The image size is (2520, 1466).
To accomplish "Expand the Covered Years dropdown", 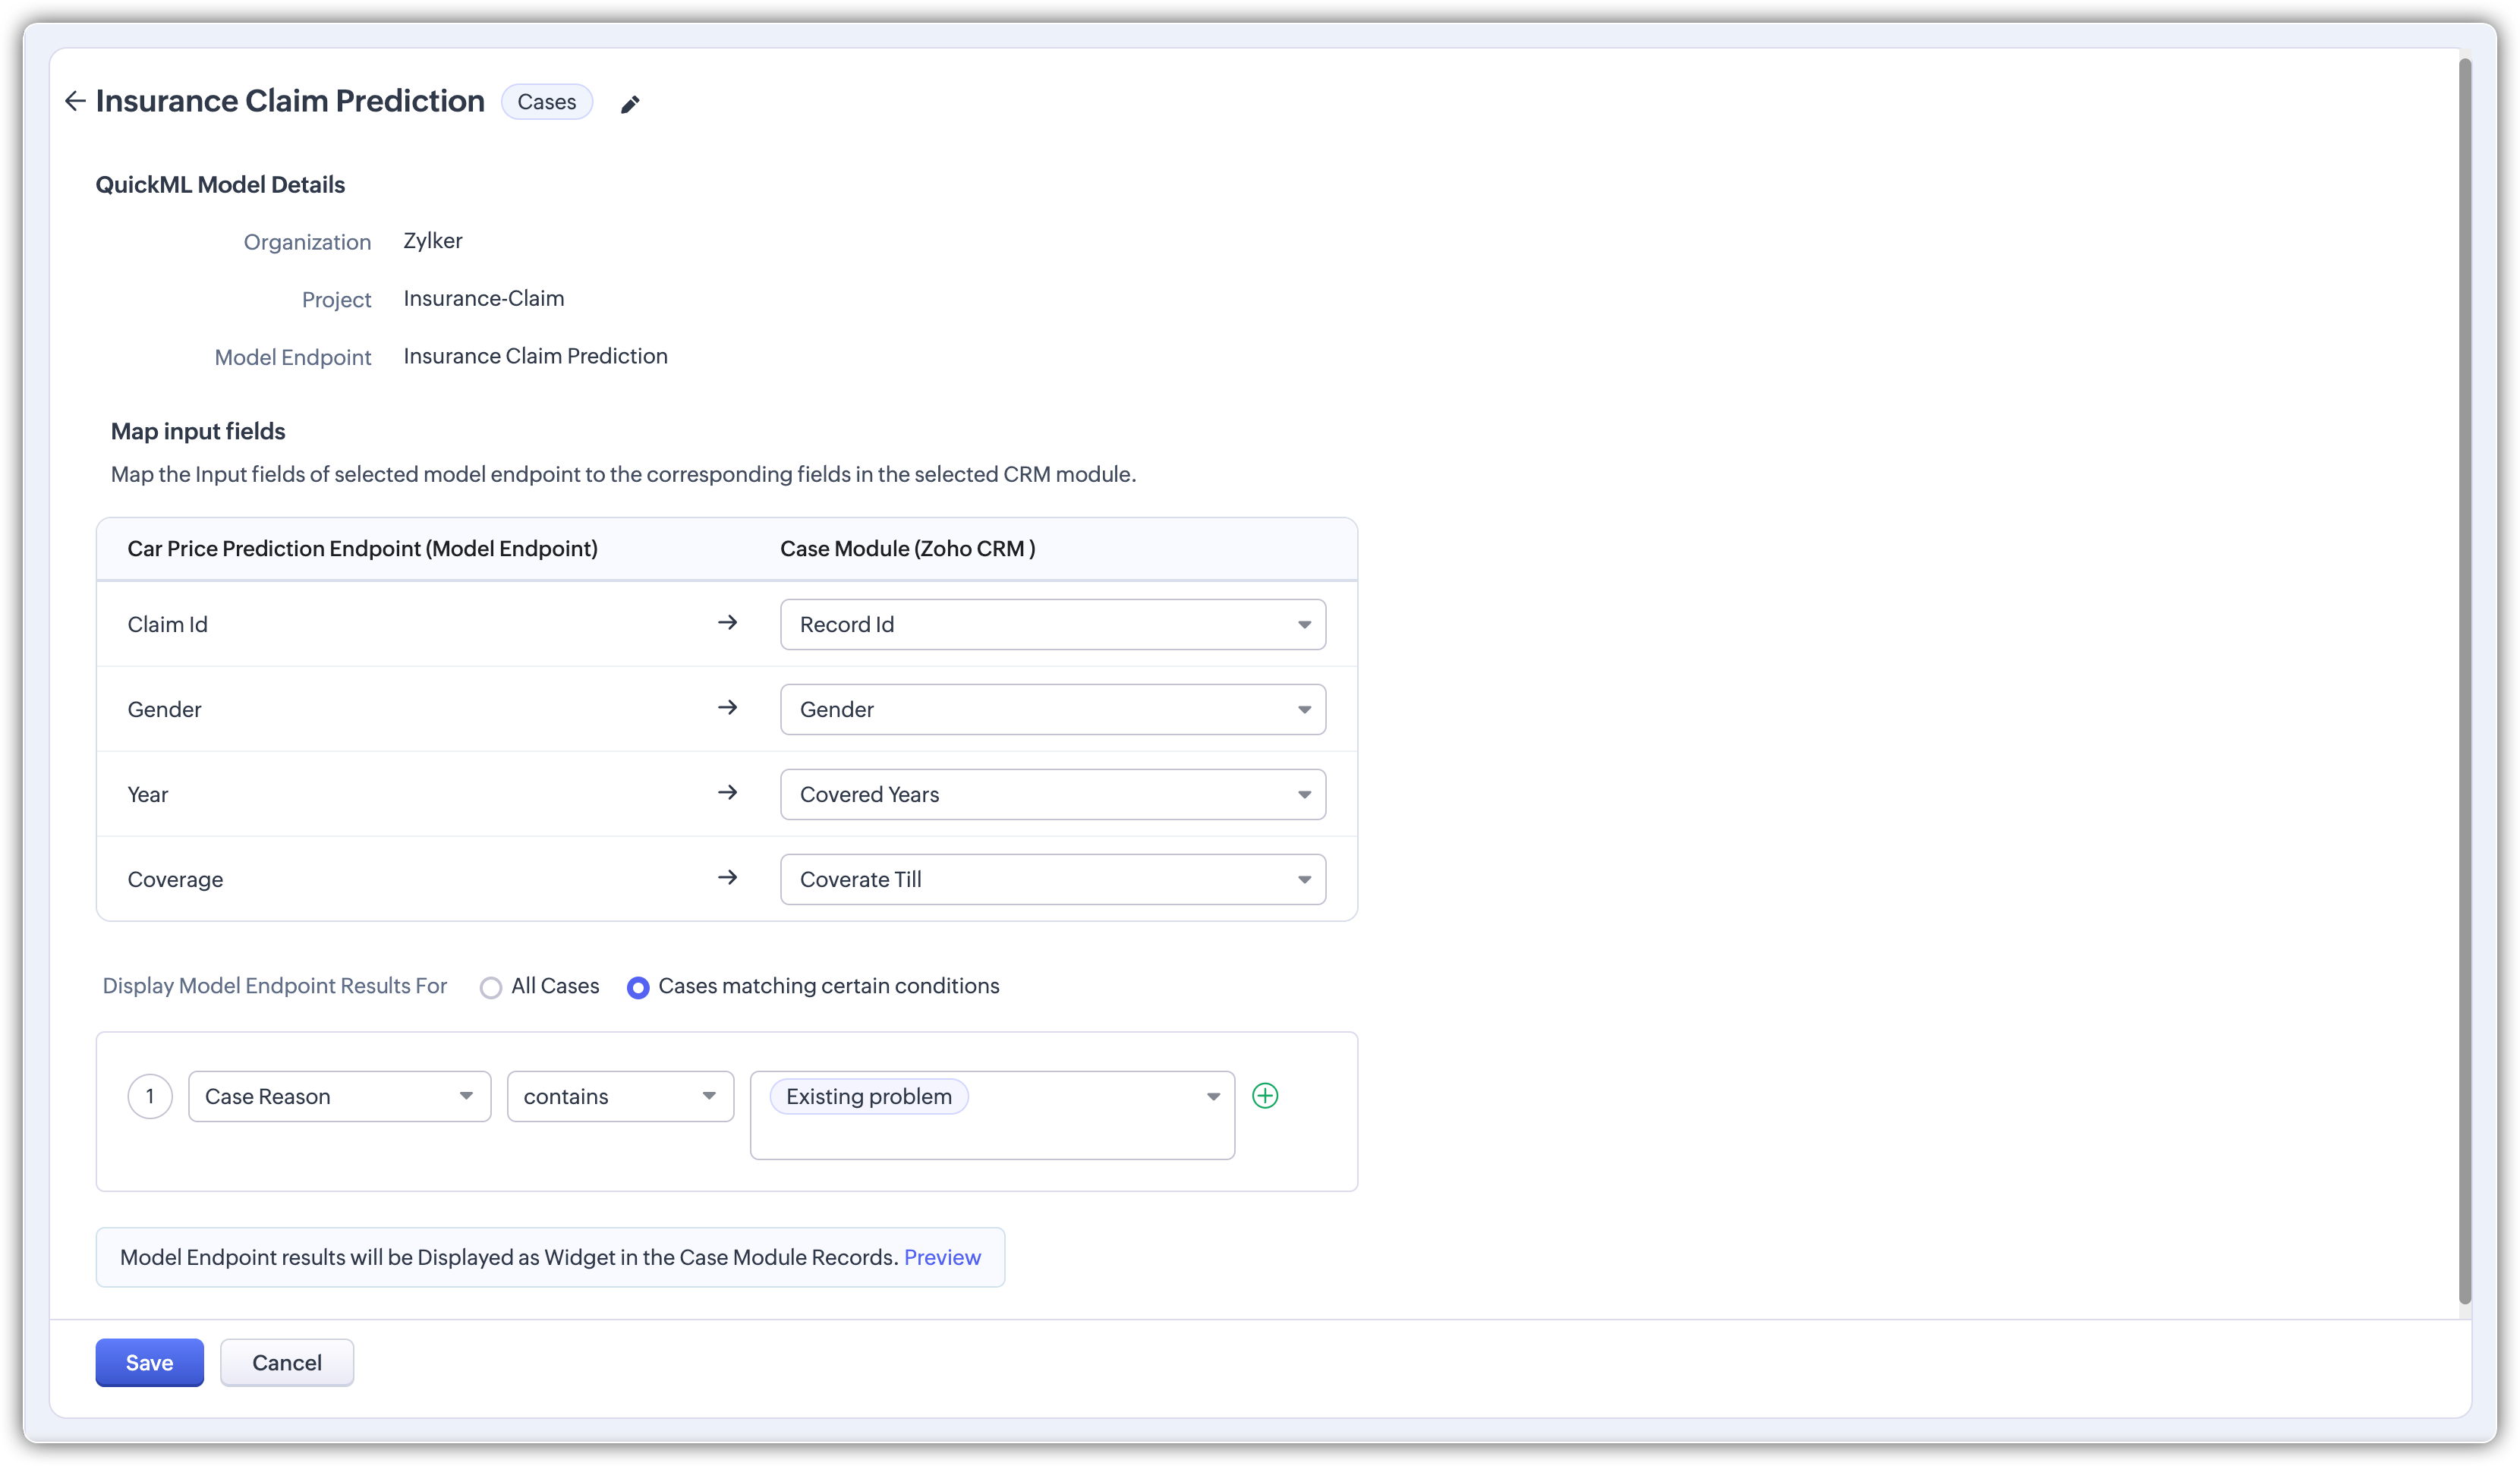I will tap(1053, 794).
